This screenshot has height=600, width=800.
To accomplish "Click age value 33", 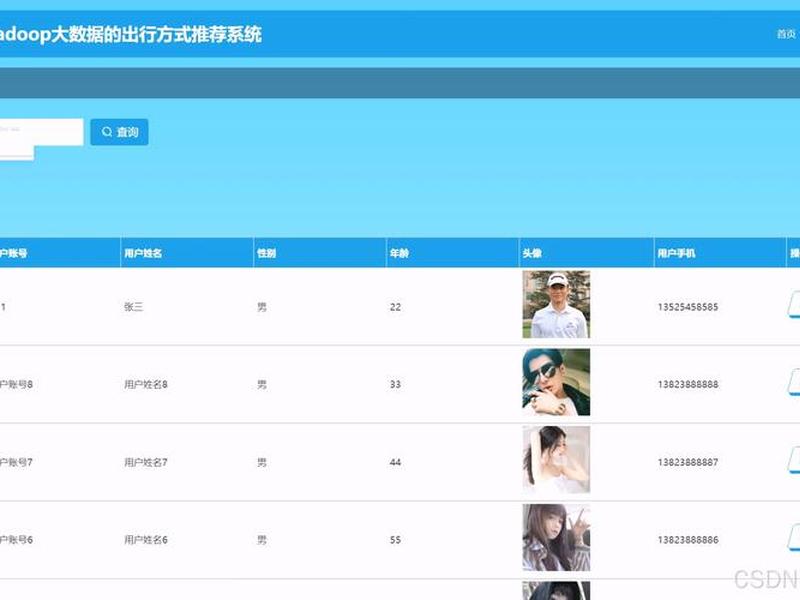I will [x=395, y=384].
